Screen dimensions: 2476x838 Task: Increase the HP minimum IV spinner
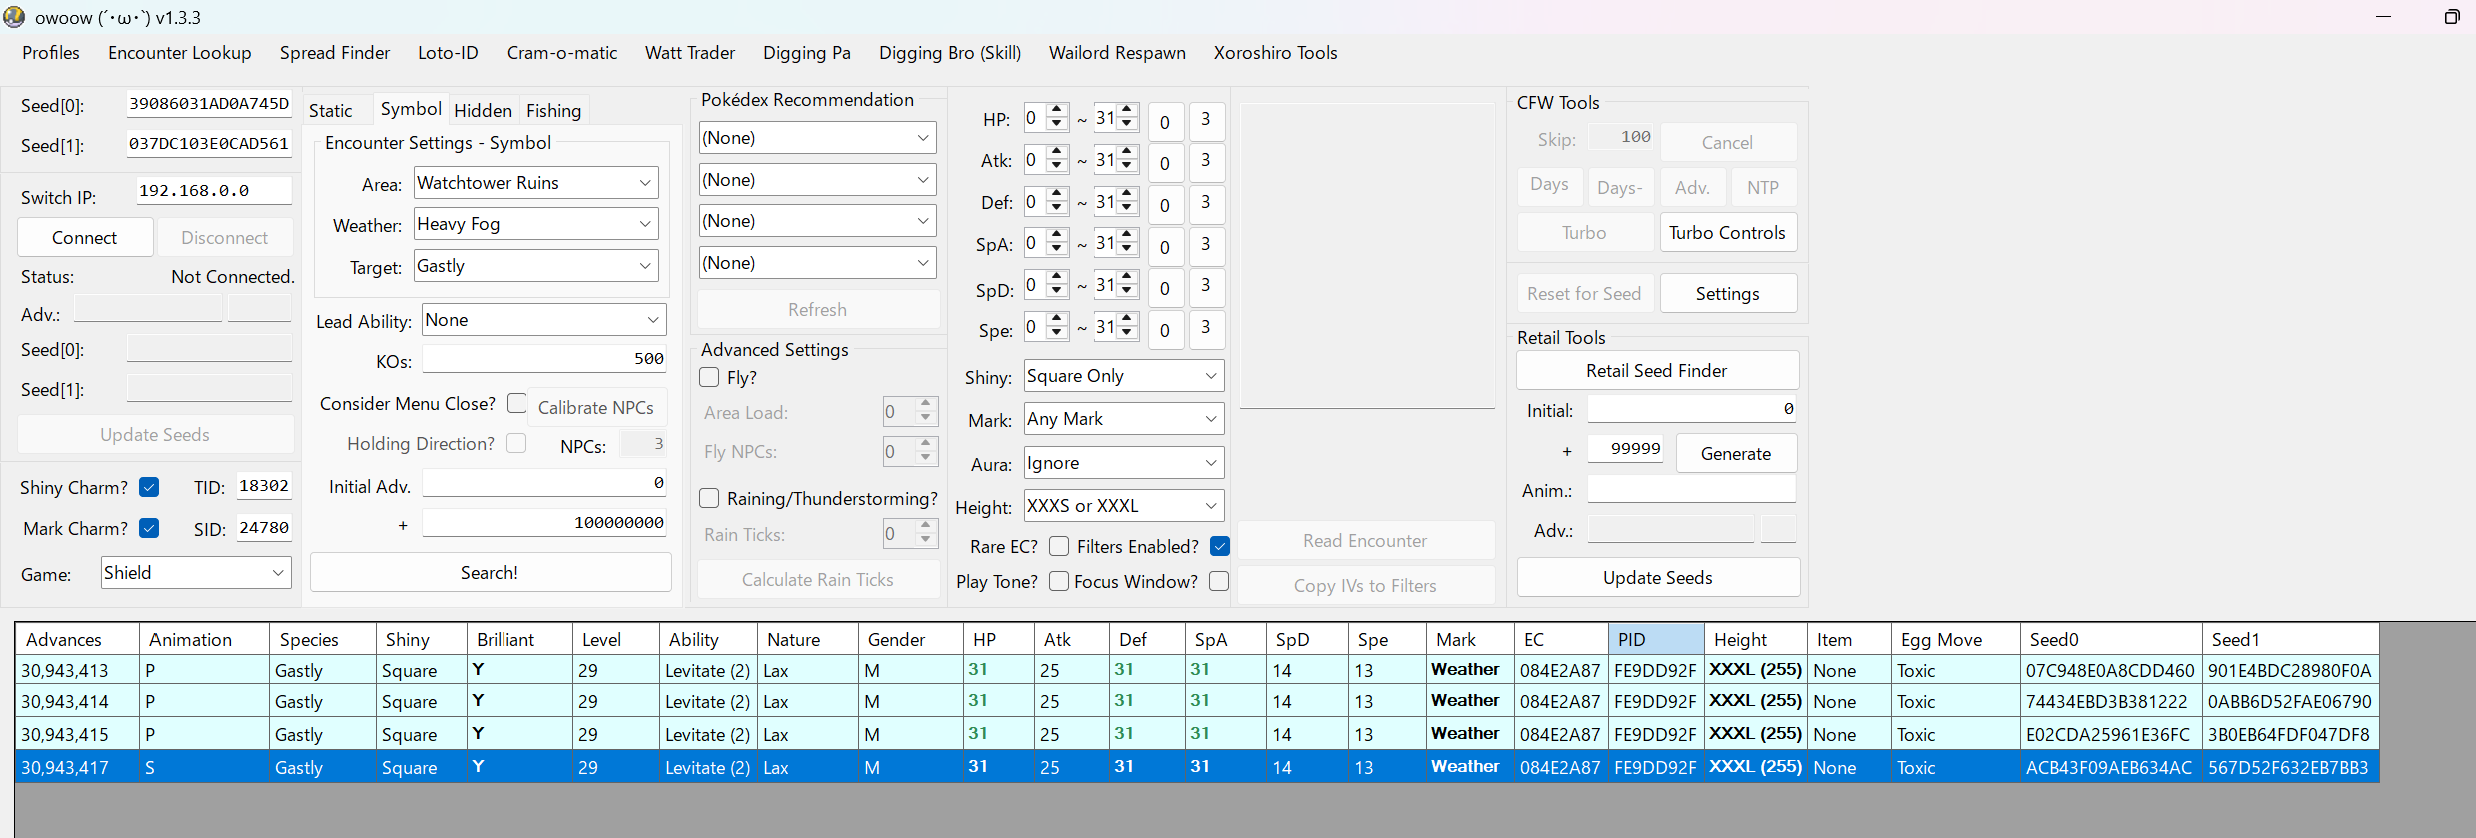[1057, 111]
